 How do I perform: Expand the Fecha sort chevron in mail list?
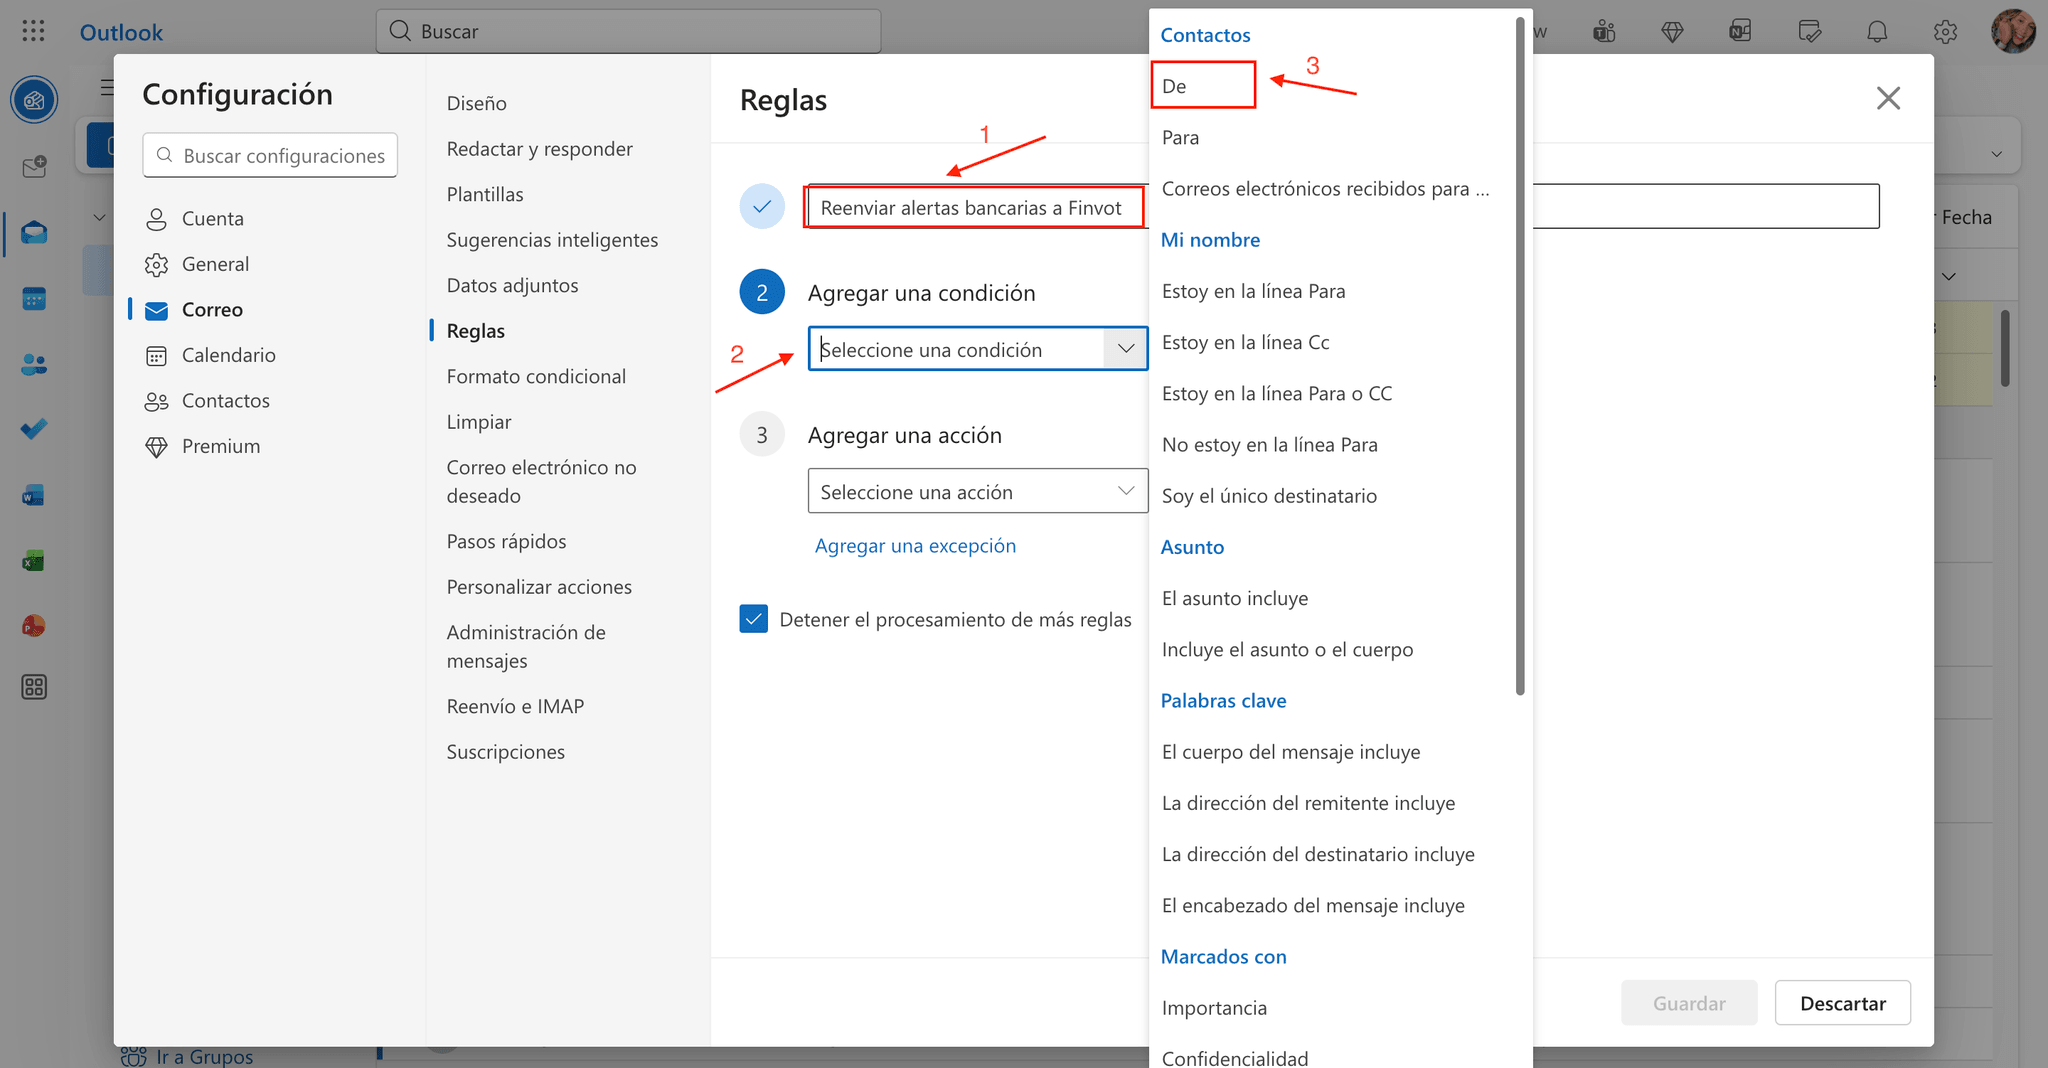coord(1948,276)
